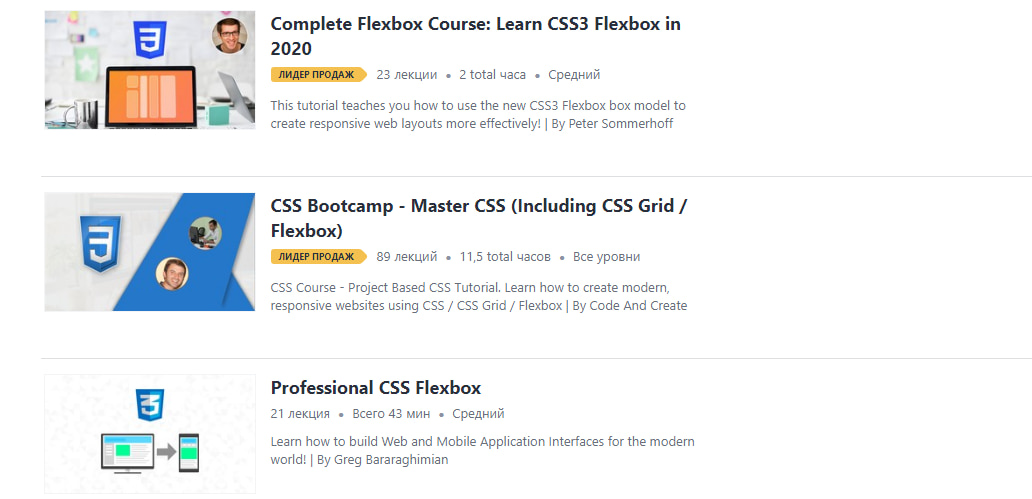Click lower instructor avatar on CSS Bootcamp thumbnail
1032x499 pixels.
[172, 273]
